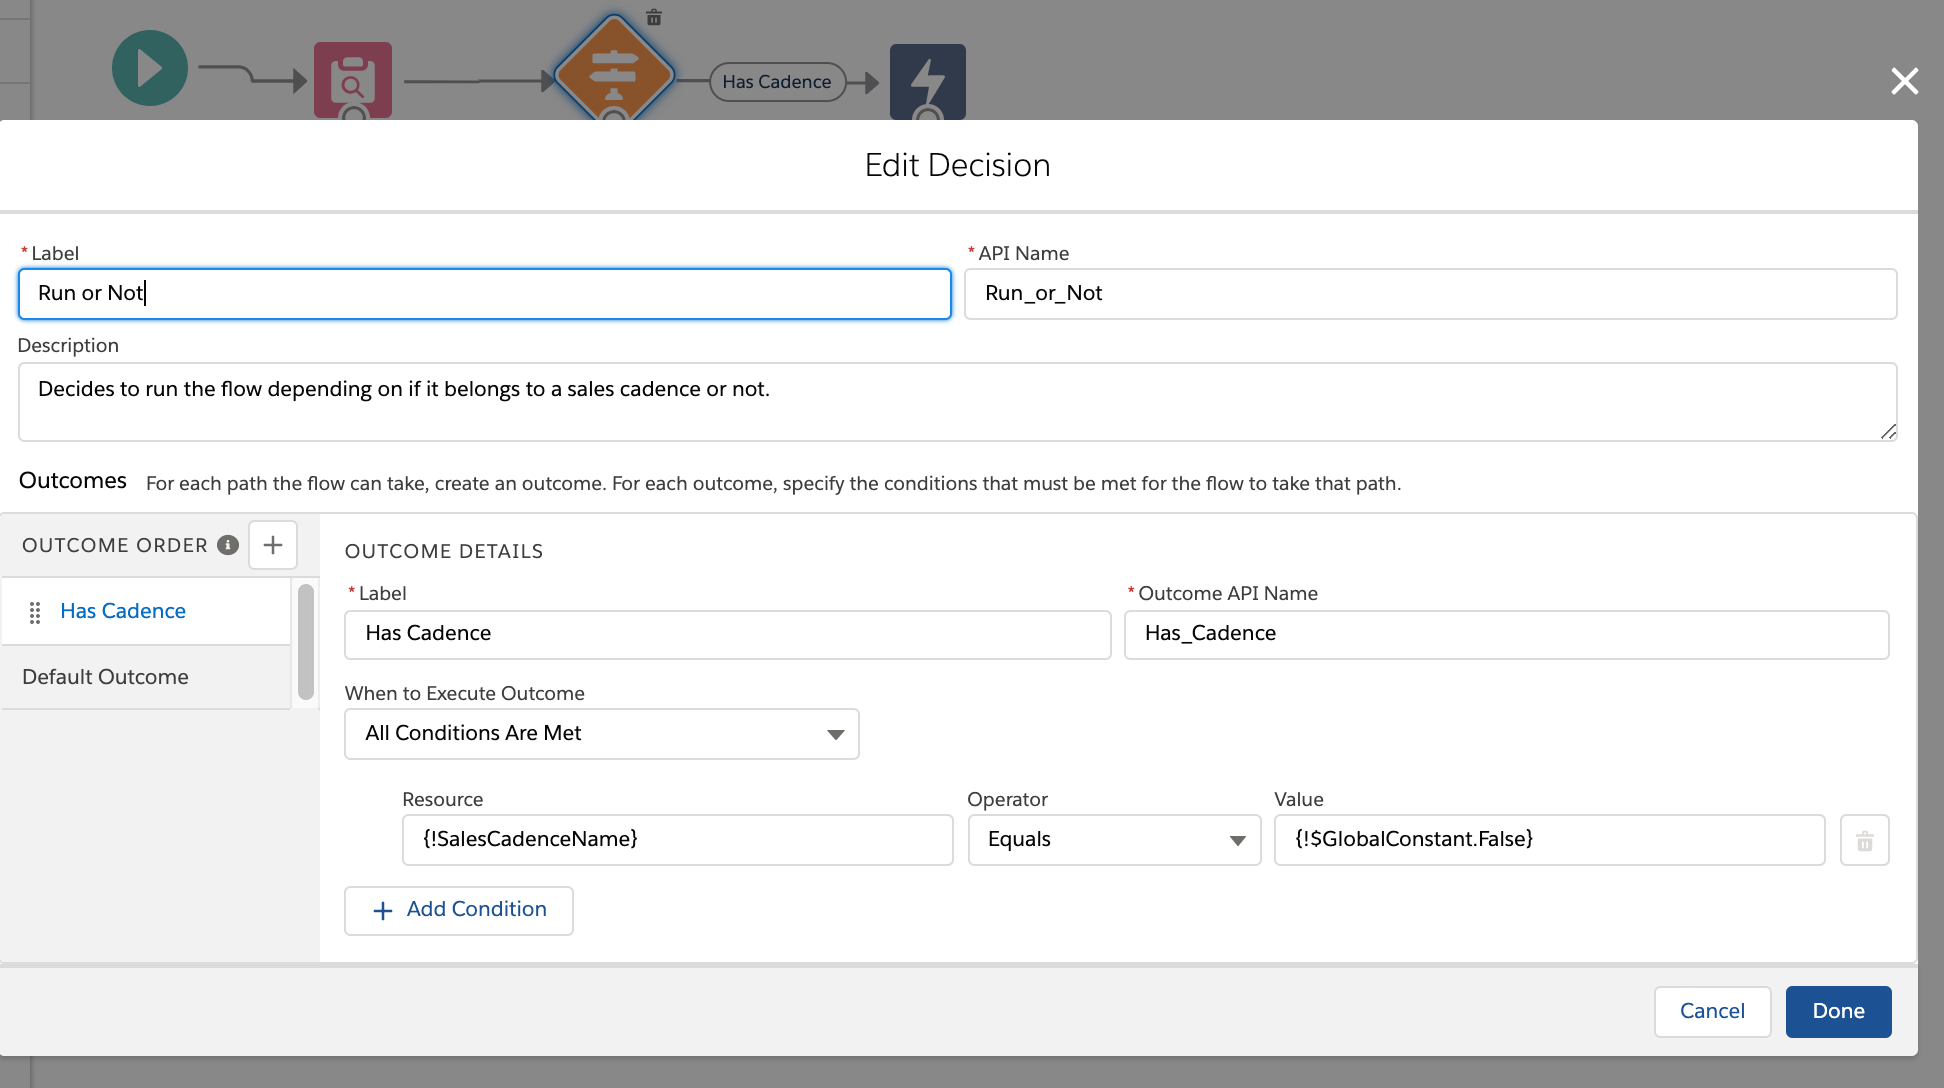Select the Default Outcome item
Image resolution: width=1944 pixels, height=1088 pixels.
(105, 677)
